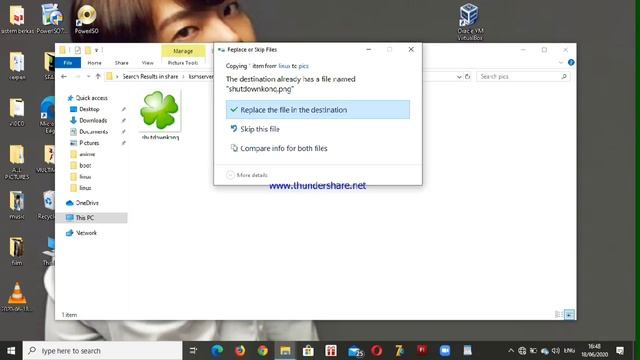Image resolution: width=640 pixels, height=360 pixels.
Task: Go back in File Explorer
Action: point(64,76)
